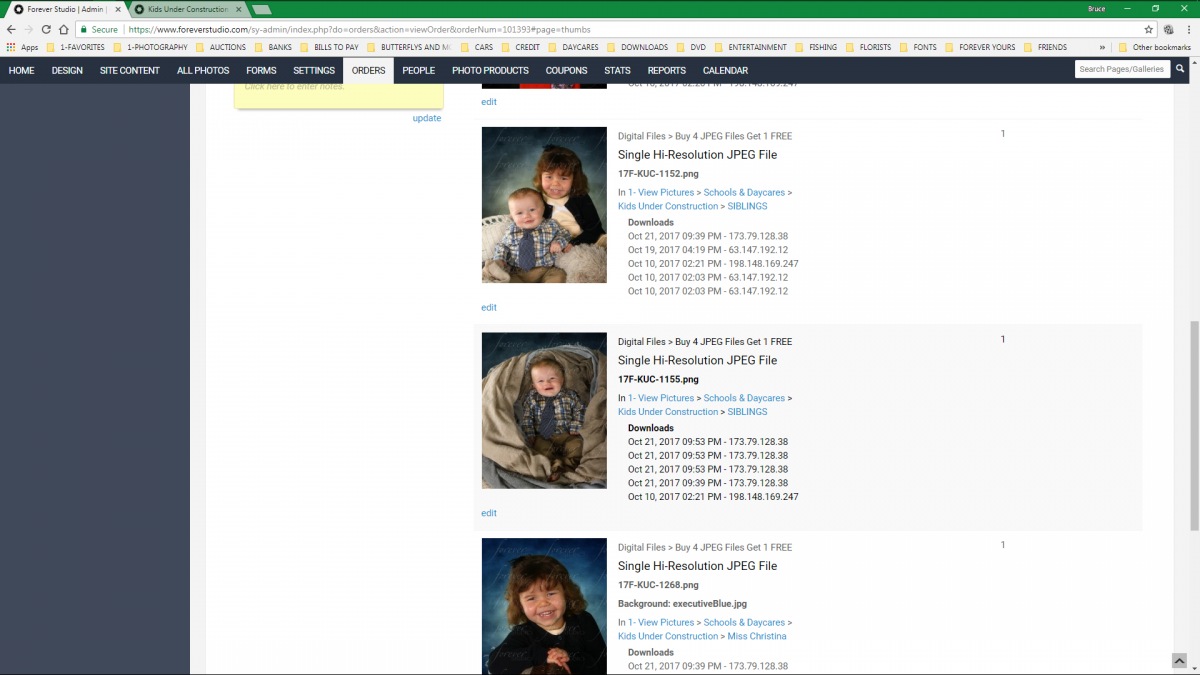1200x675 pixels.
Task: Click the page vertical scrollbar thumb
Action: point(1194,425)
